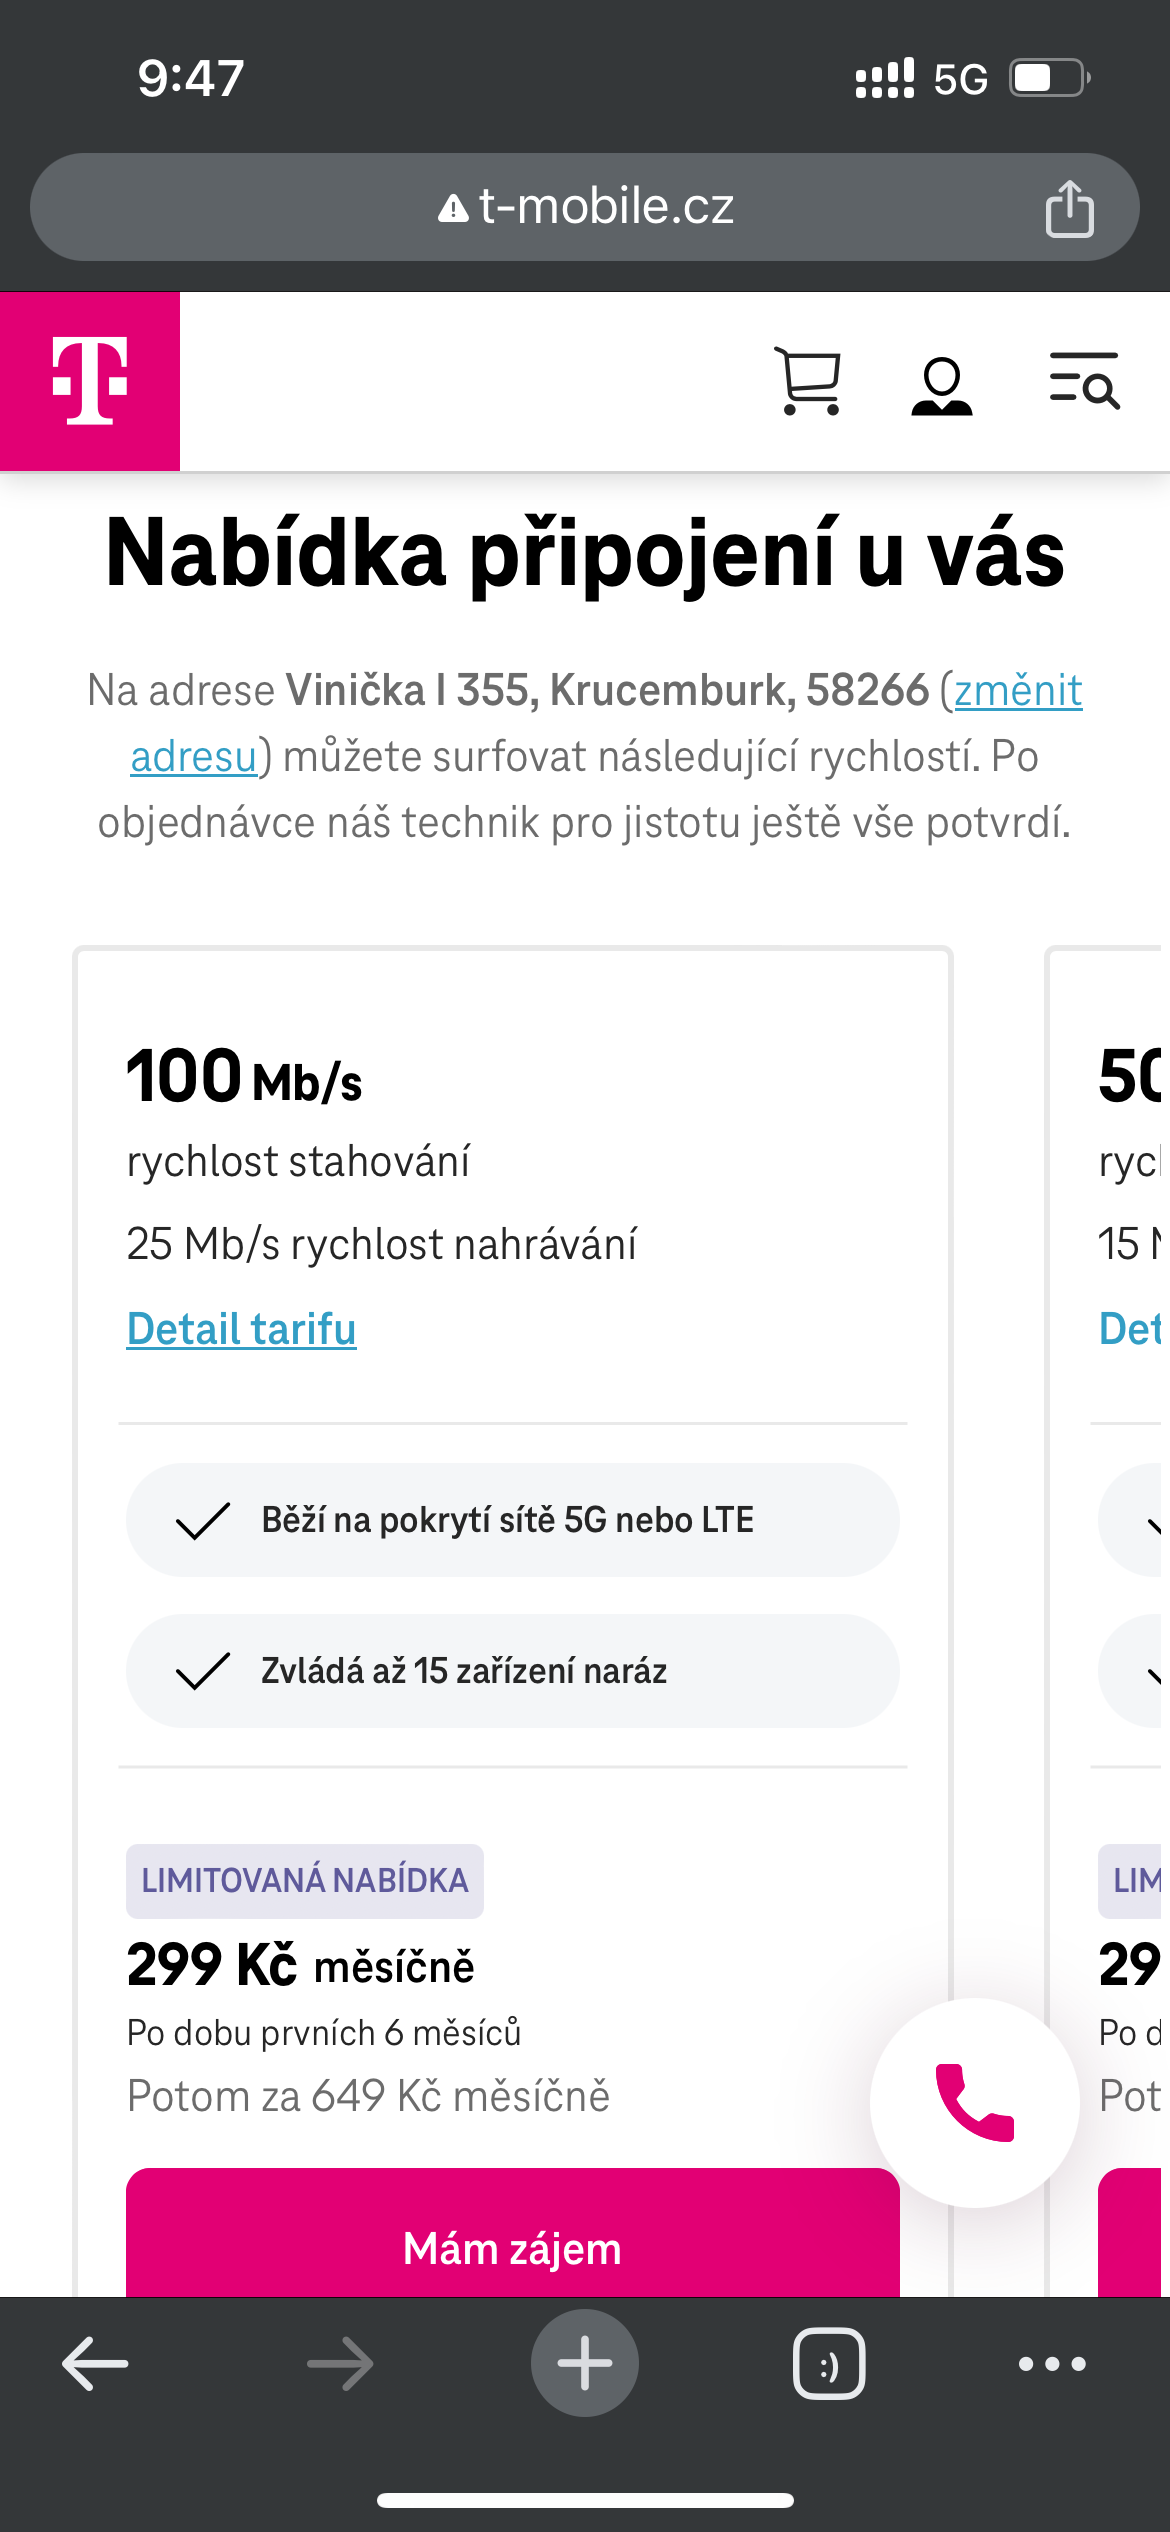Open the three-dot browser menu
This screenshot has width=1170, height=2532.
pos(1052,2364)
